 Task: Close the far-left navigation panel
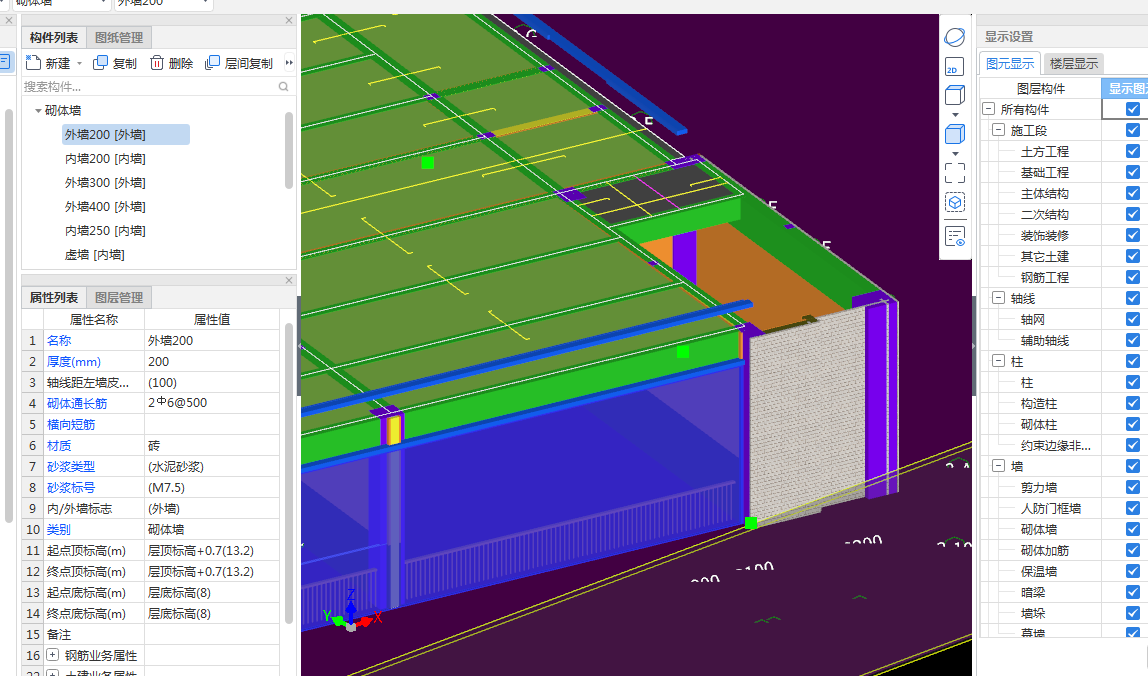click(x=10, y=21)
